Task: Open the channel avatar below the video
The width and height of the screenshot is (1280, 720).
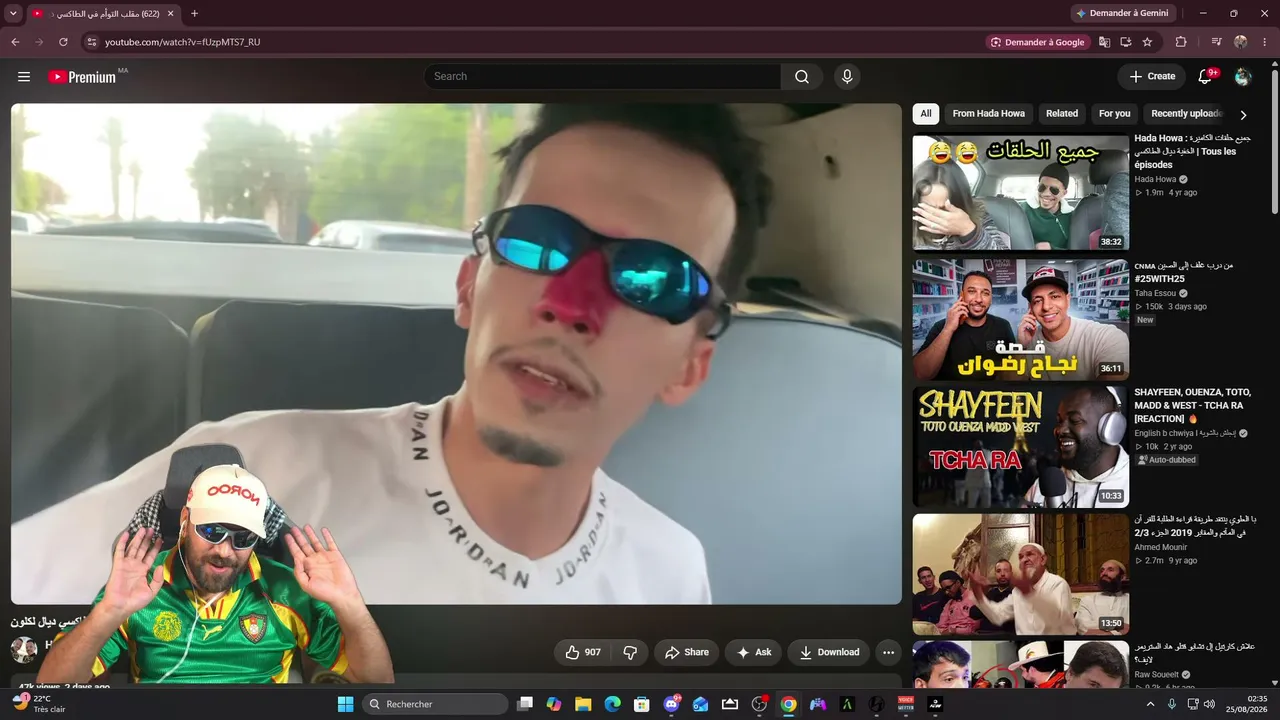Action: (24, 649)
